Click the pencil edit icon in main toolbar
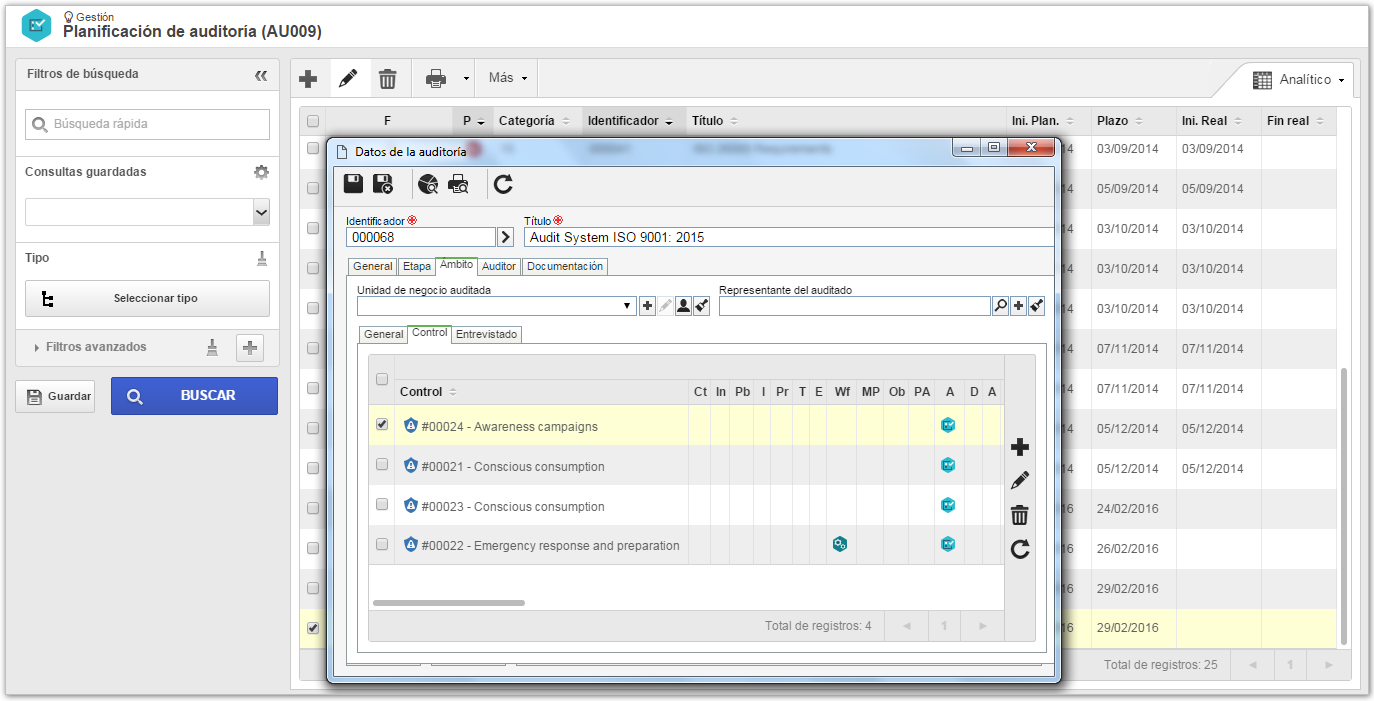 (x=348, y=78)
